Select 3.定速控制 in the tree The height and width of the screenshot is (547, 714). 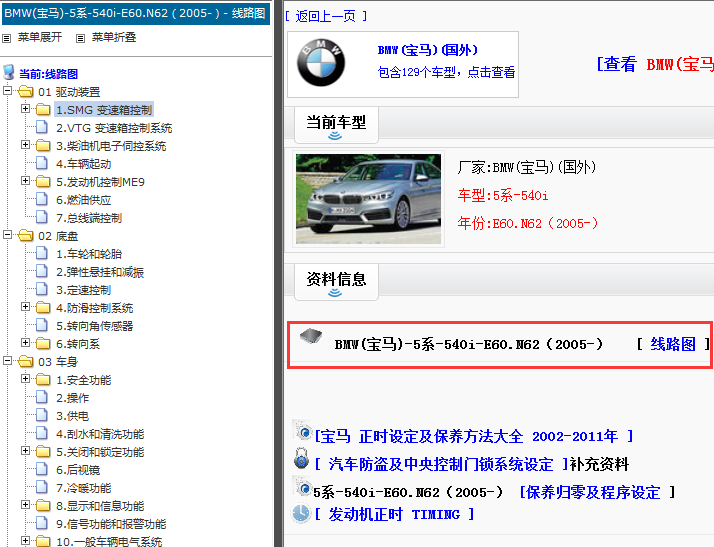[83, 290]
